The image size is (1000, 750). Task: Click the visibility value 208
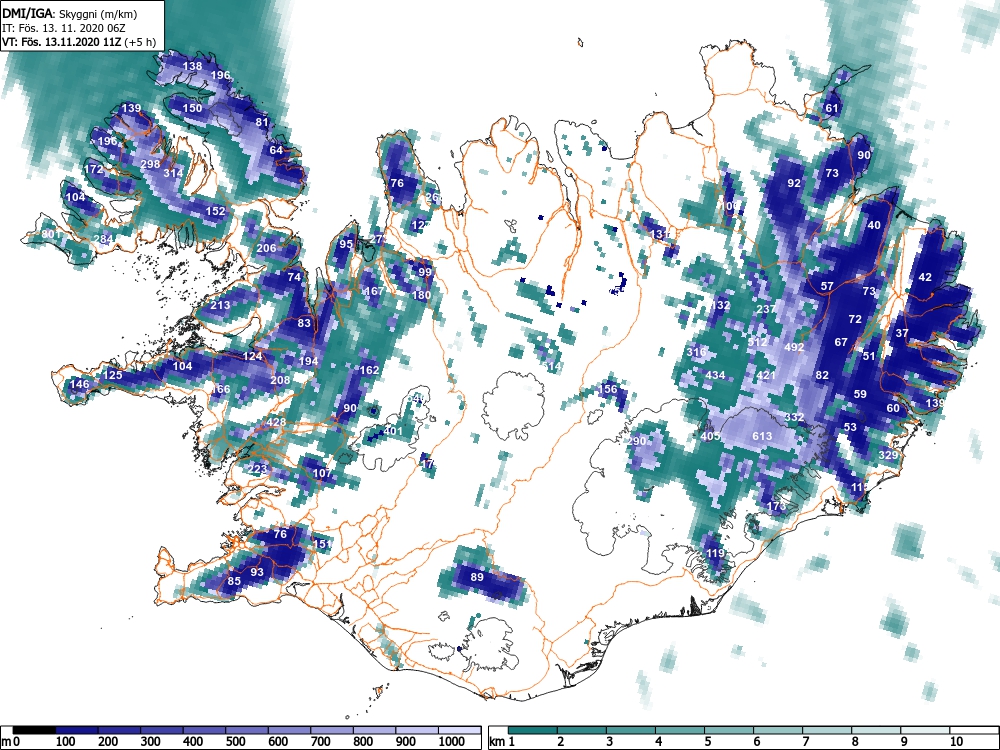tap(280, 380)
